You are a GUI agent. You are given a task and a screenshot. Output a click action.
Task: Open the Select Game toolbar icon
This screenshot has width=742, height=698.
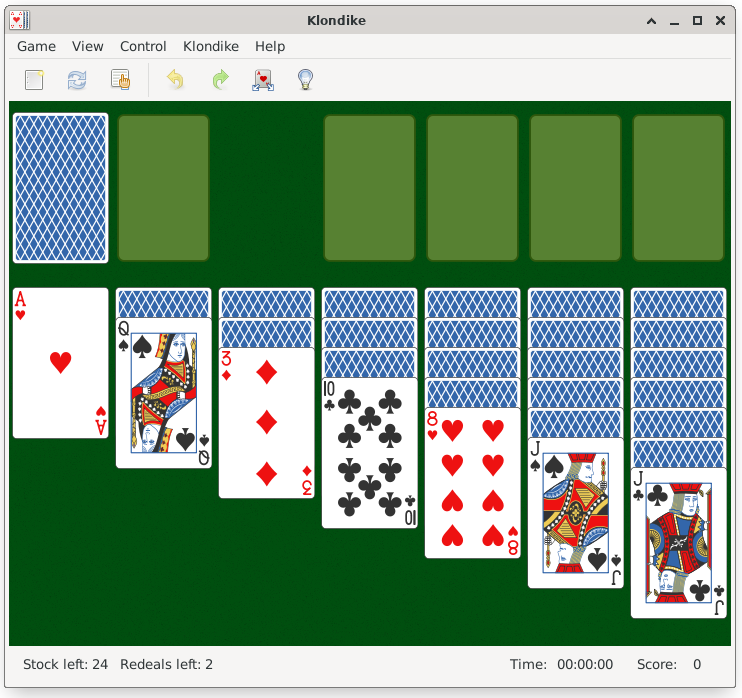[x=120, y=80]
